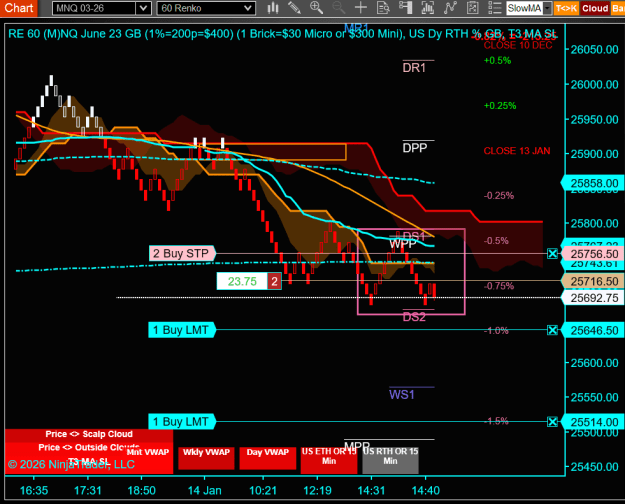The image size is (625, 504).
Task: Cancel the 25756.50 Buy STP order
Action: coord(552,254)
